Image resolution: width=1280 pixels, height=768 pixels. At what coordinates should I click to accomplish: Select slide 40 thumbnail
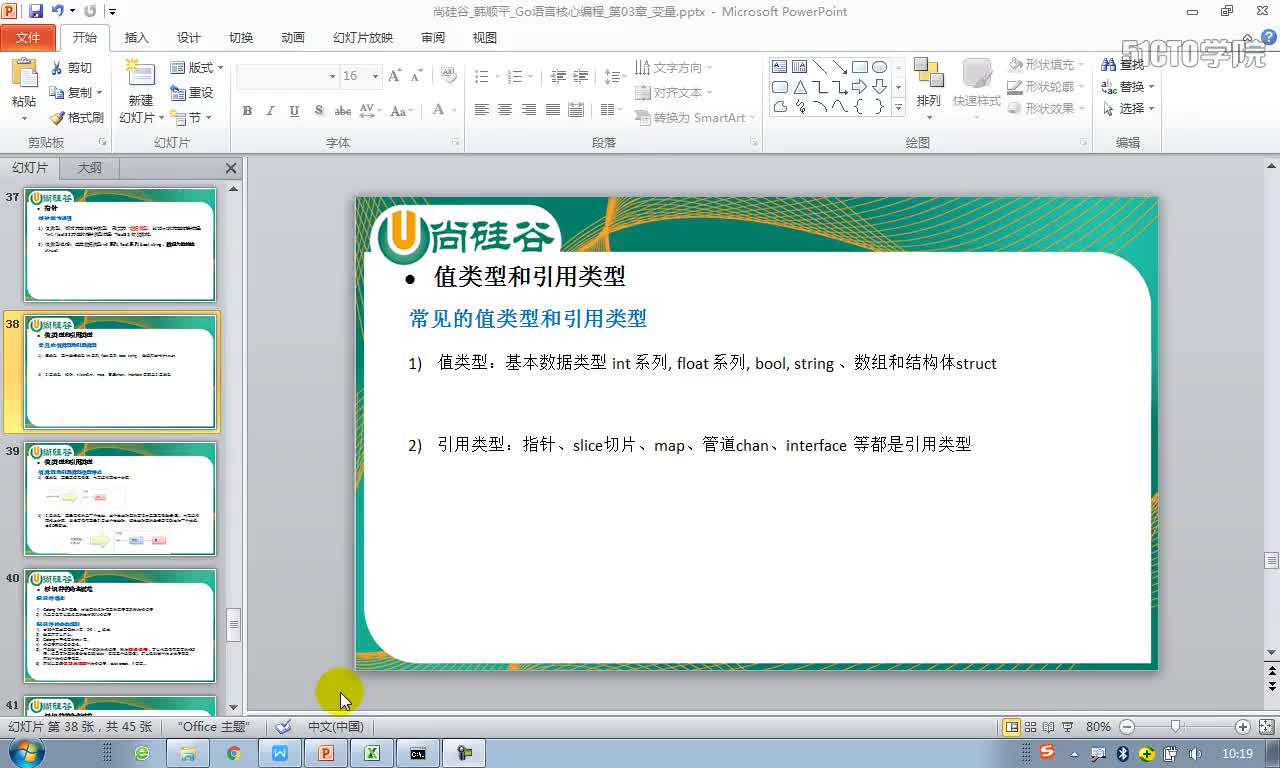tap(120, 625)
